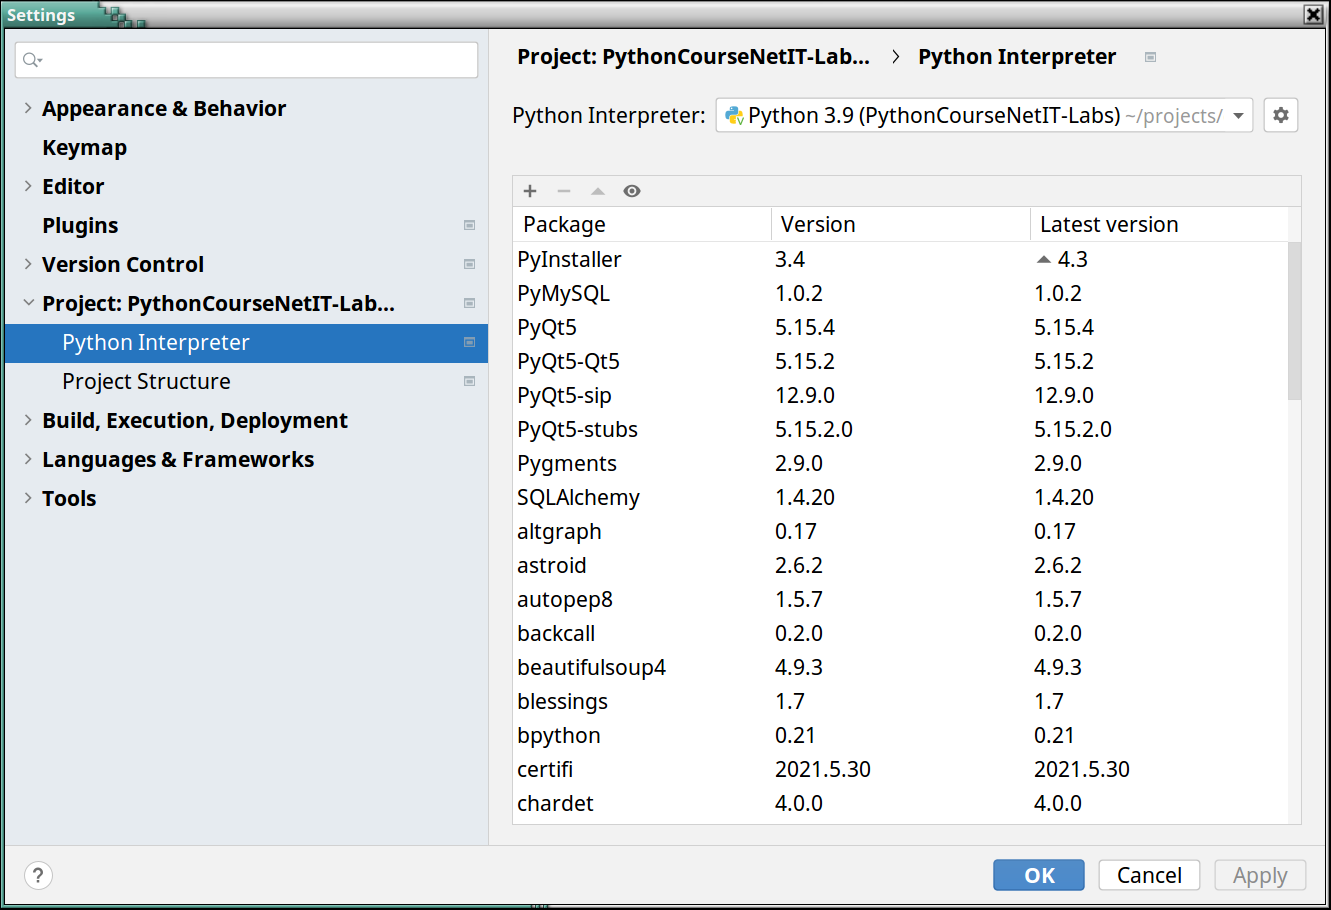Open the interpreter gear settings icon
The height and width of the screenshot is (910, 1331).
click(1281, 115)
